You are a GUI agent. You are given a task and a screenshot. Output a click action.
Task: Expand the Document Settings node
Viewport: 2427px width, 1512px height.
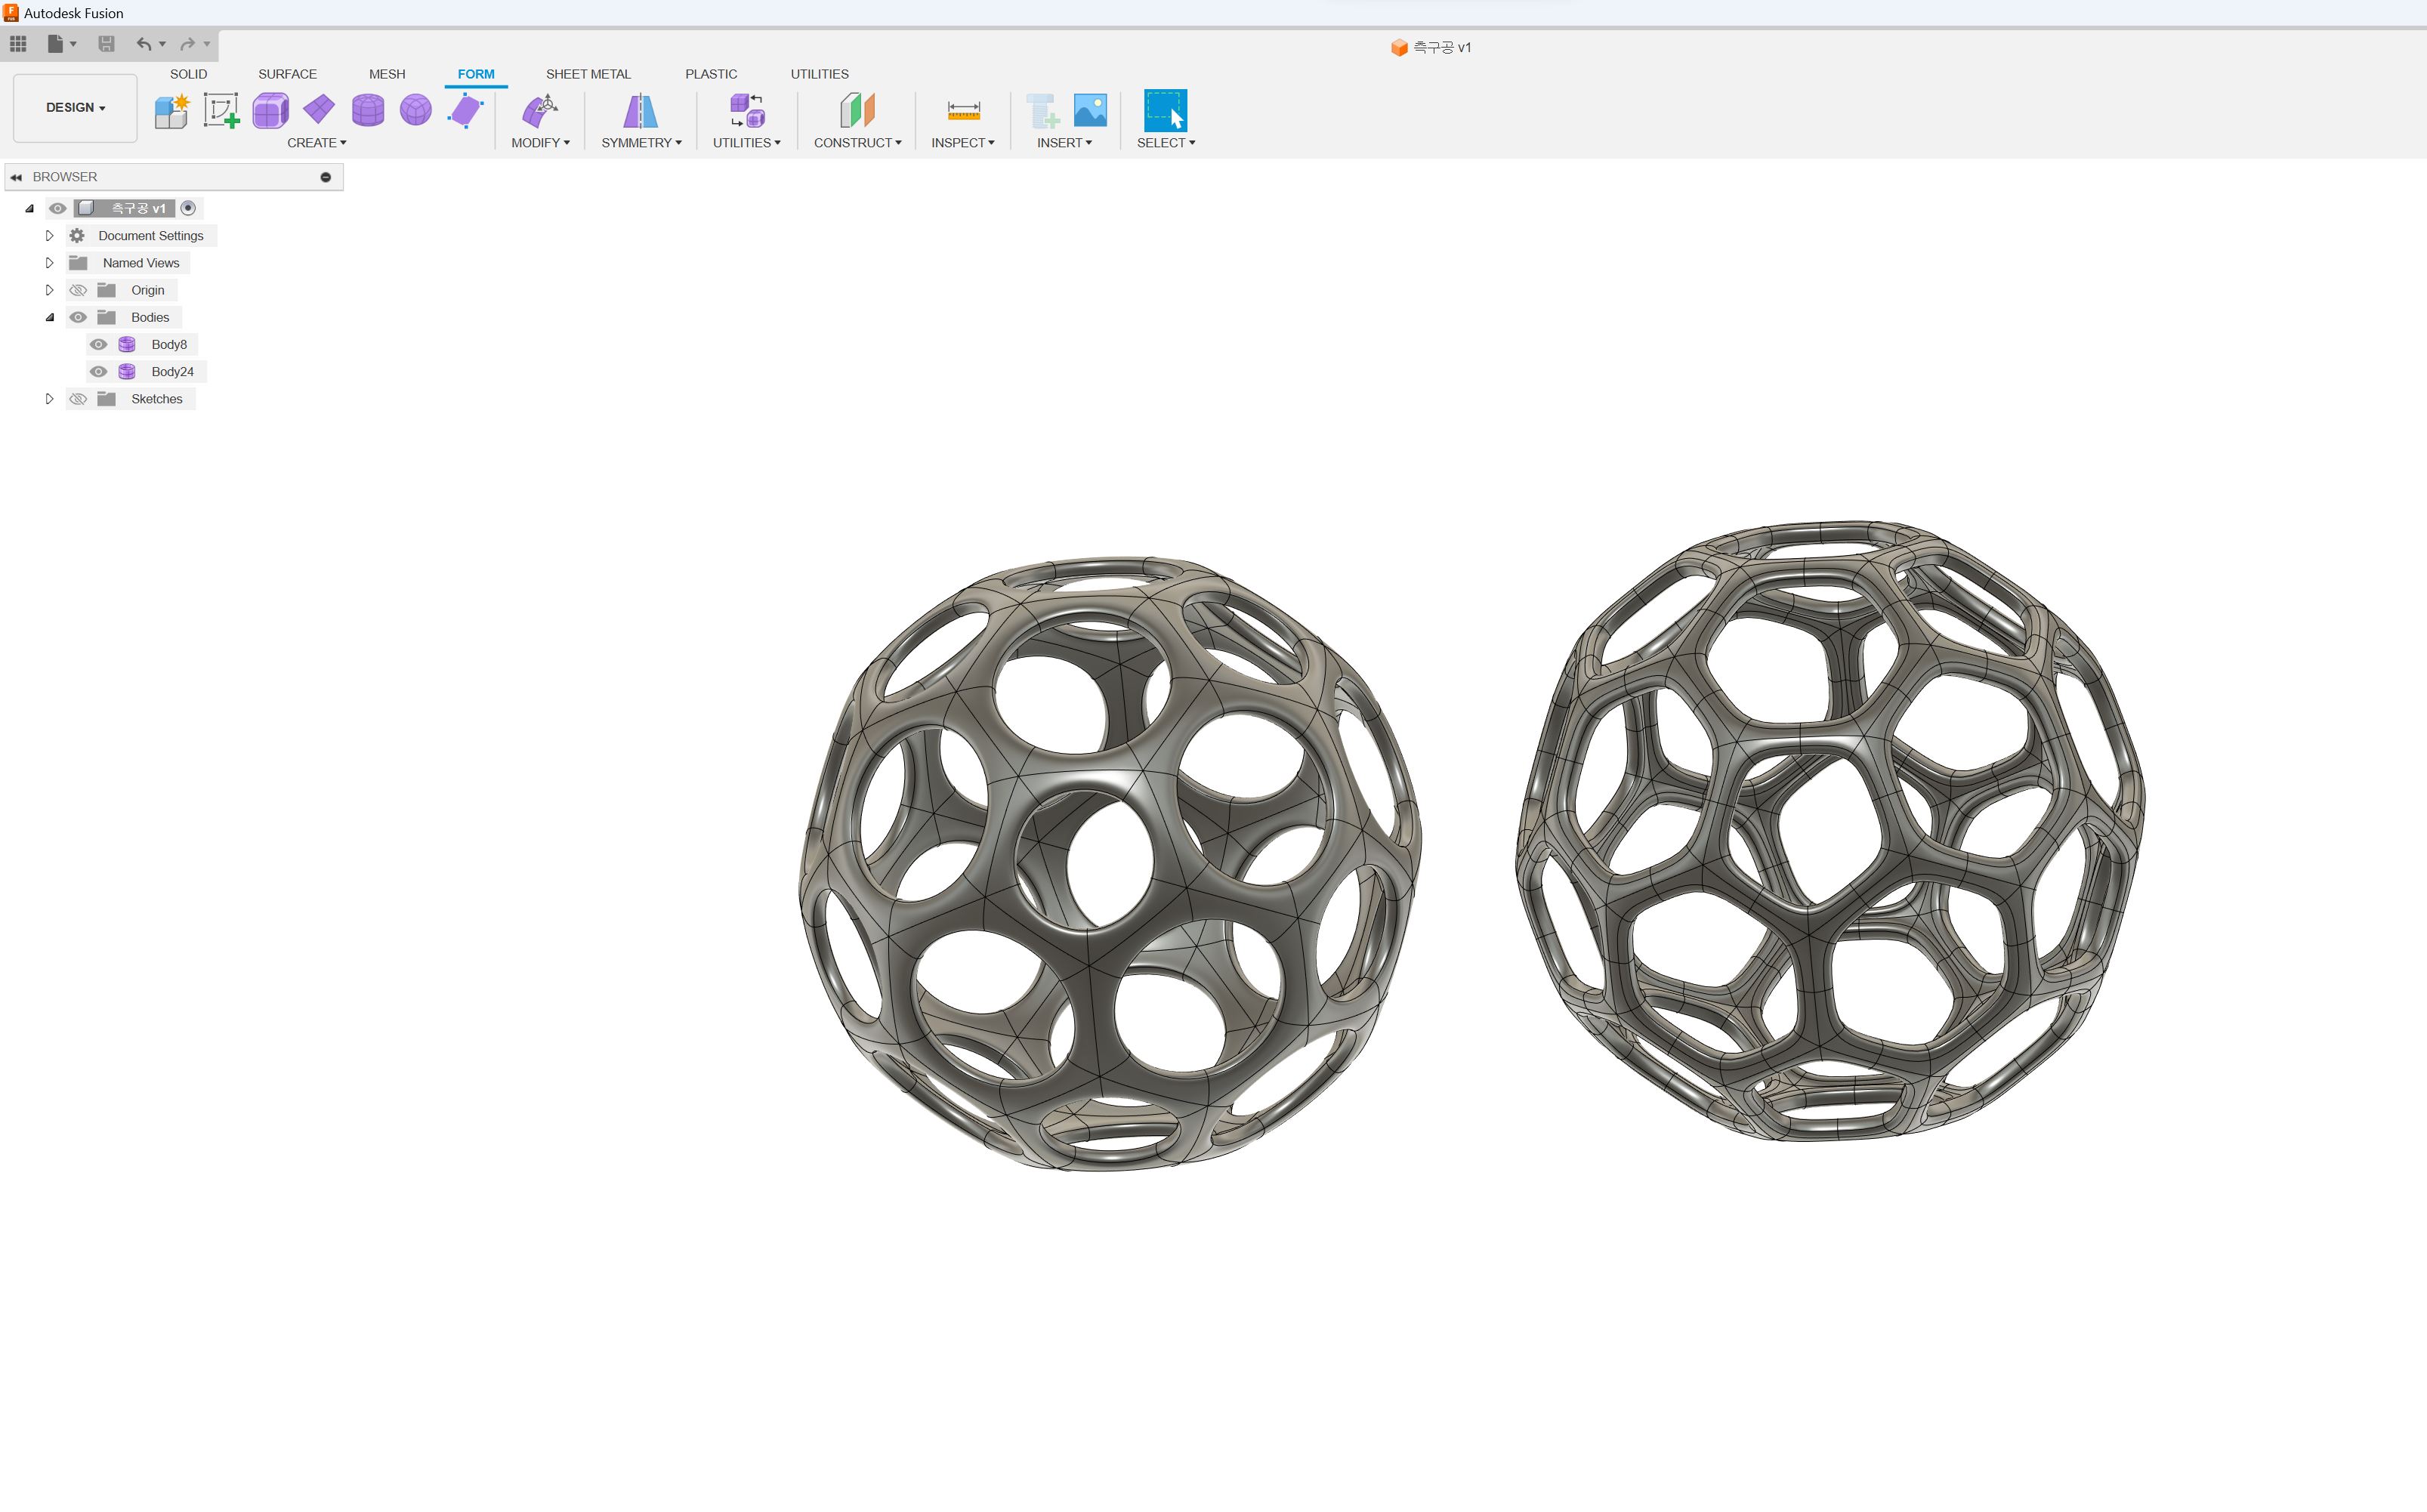[x=49, y=236]
